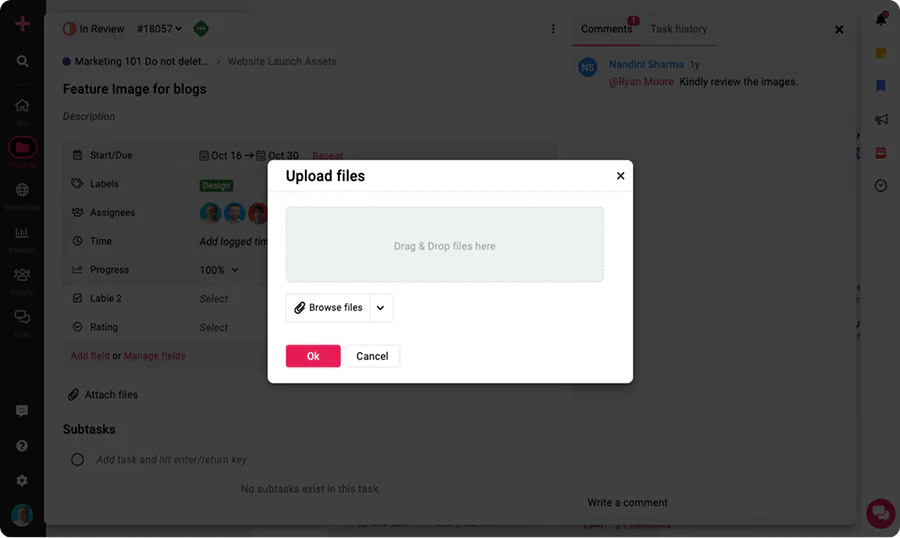Viewport: 900px width, 538px height.
Task: Click the Manage fields link
Action: (x=154, y=356)
